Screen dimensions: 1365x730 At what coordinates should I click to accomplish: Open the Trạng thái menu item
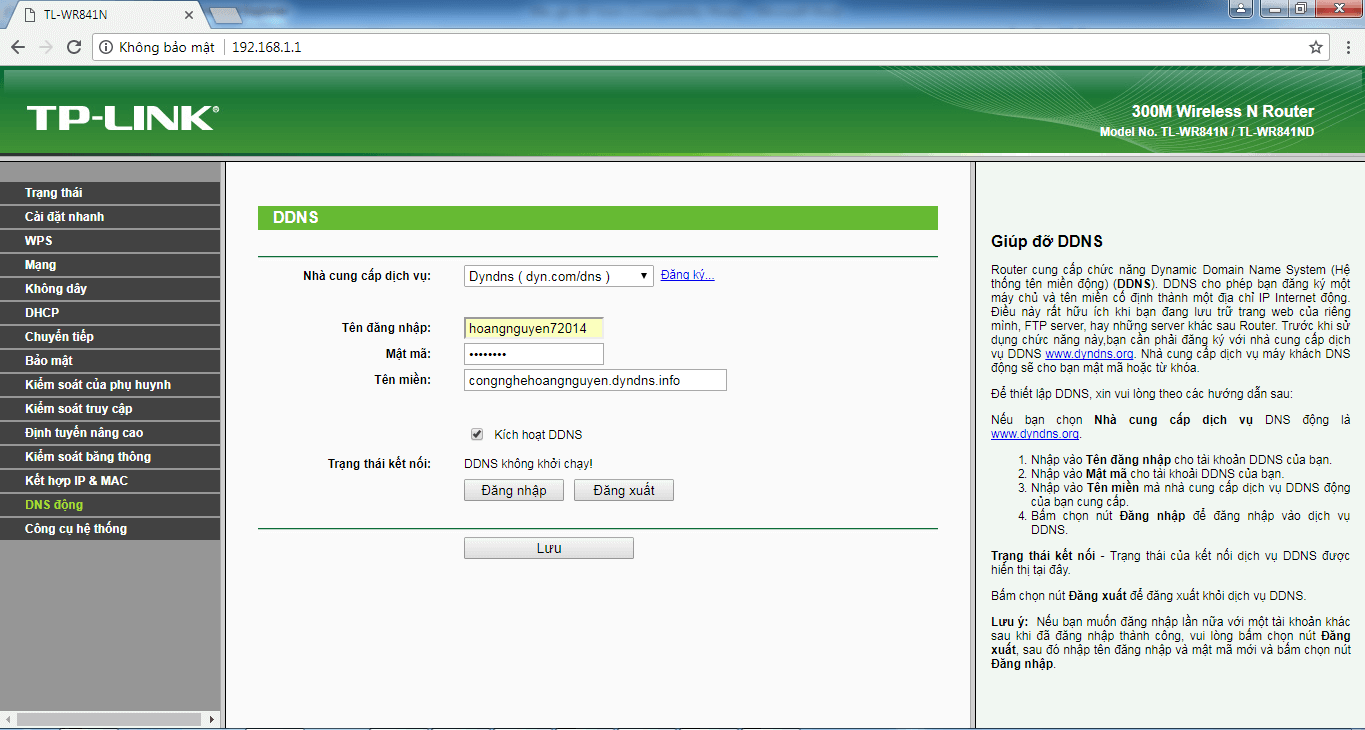click(x=54, y=193)
